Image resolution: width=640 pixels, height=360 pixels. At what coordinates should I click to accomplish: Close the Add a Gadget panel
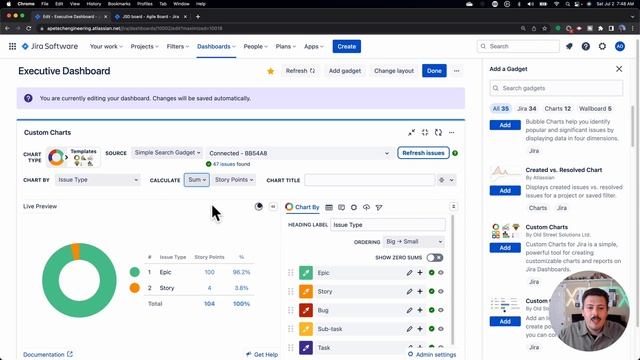coord(619,69)
